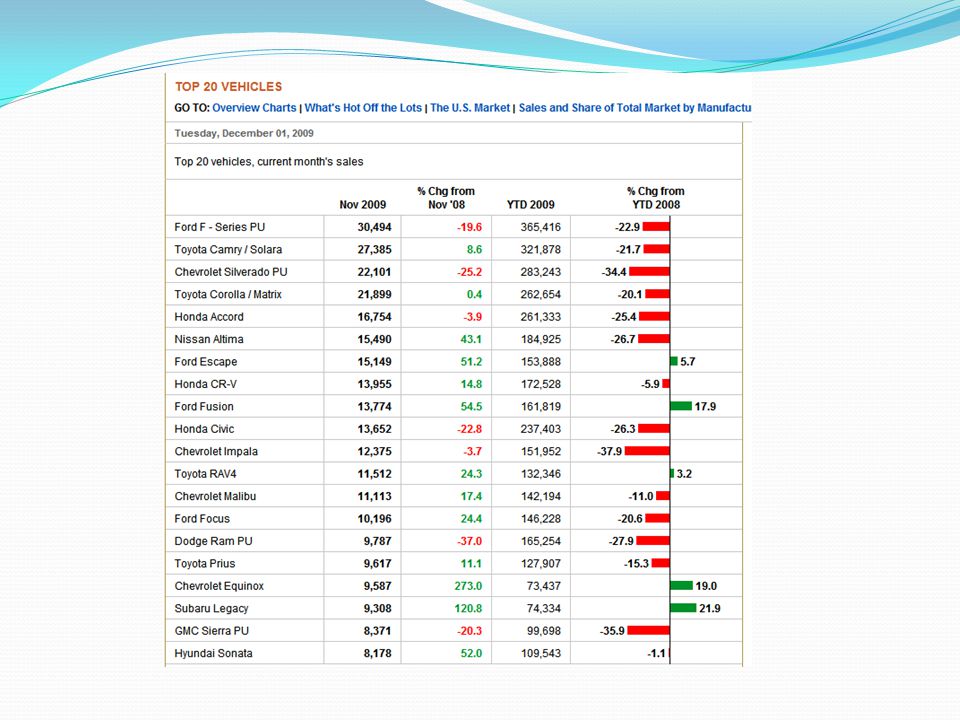Click the Honda Civic row name
This screenshot has width=960, height=720.
click(x=204, y=429)
